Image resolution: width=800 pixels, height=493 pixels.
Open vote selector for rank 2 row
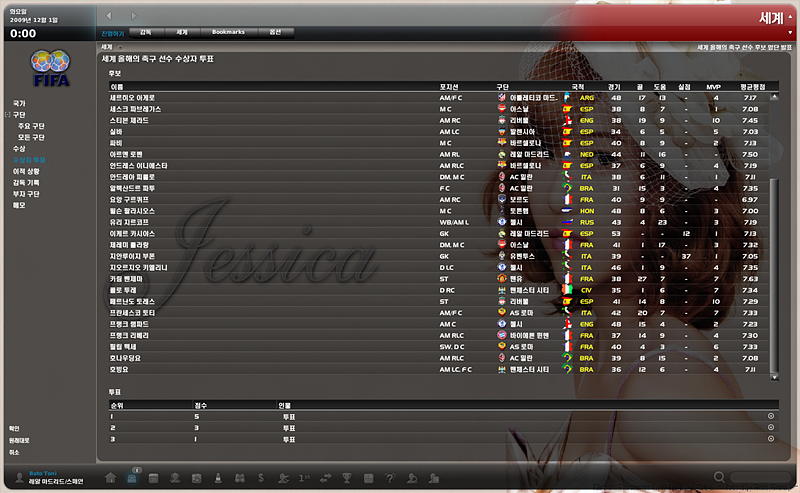coord(771,427)
